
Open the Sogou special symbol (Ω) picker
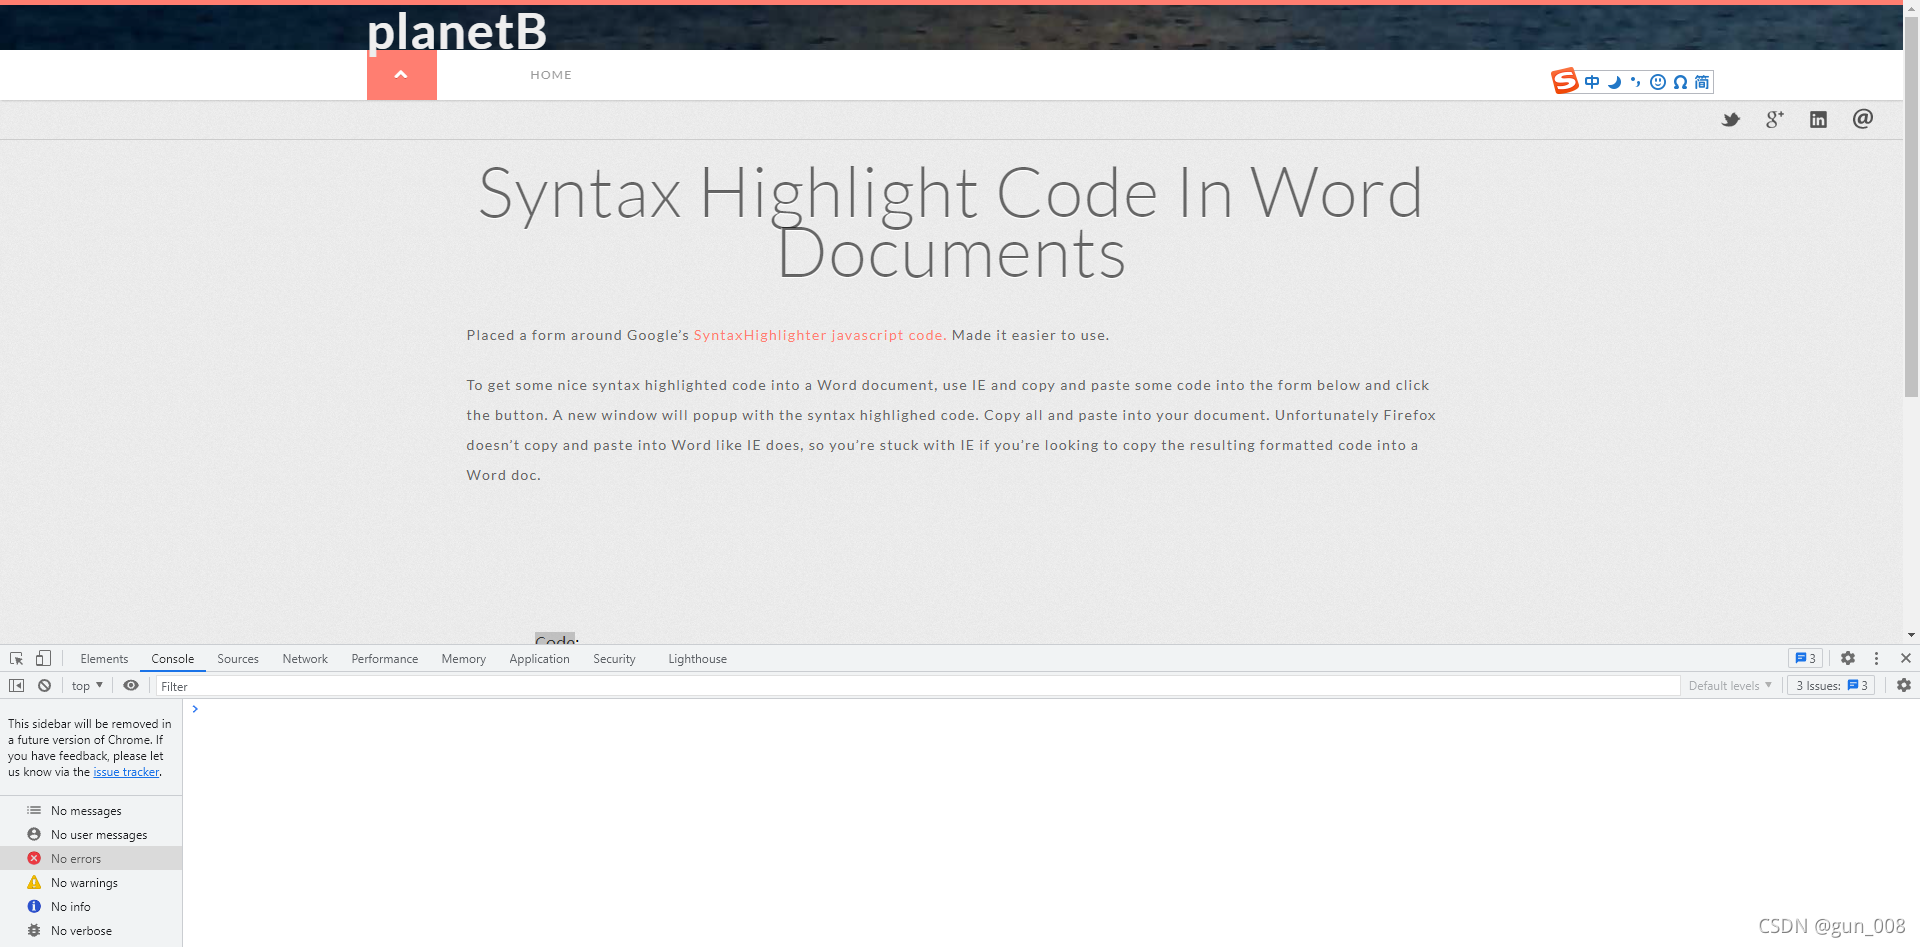tap(1681, 82)
